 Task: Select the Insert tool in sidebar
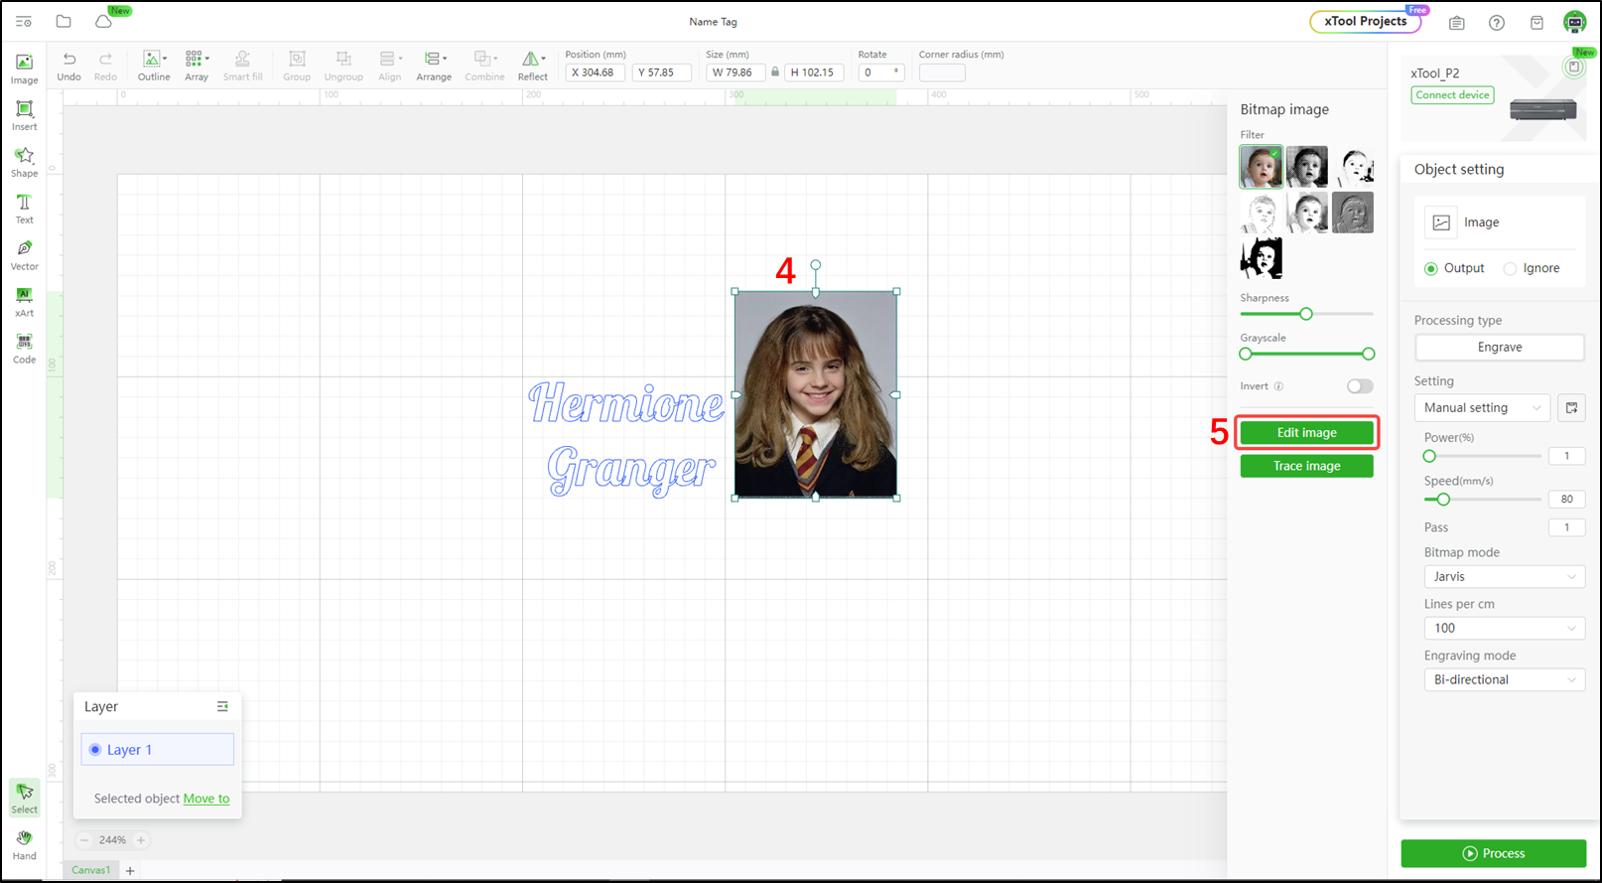(x=24, y=115)
